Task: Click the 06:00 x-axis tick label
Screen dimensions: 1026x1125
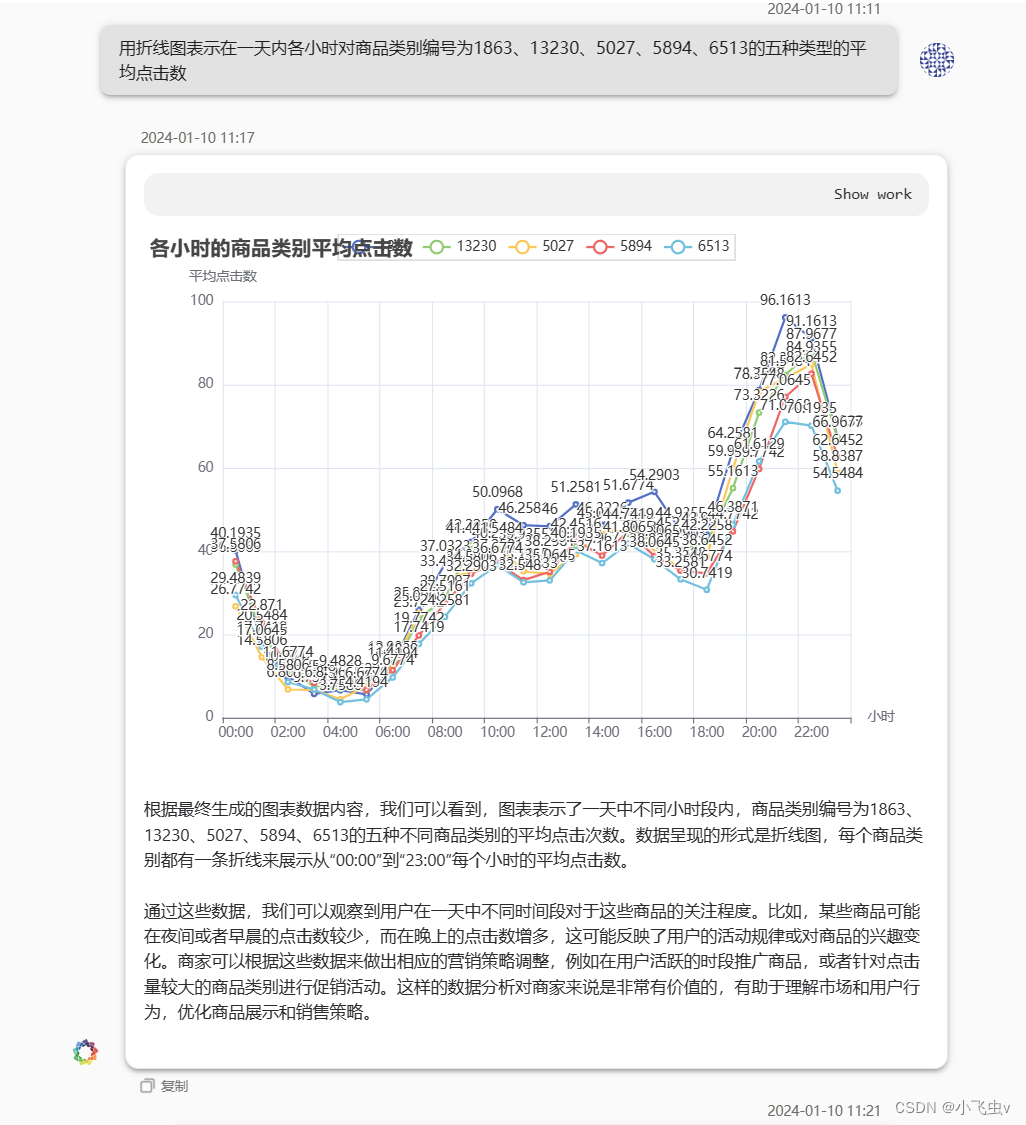Action: point(392,732)
